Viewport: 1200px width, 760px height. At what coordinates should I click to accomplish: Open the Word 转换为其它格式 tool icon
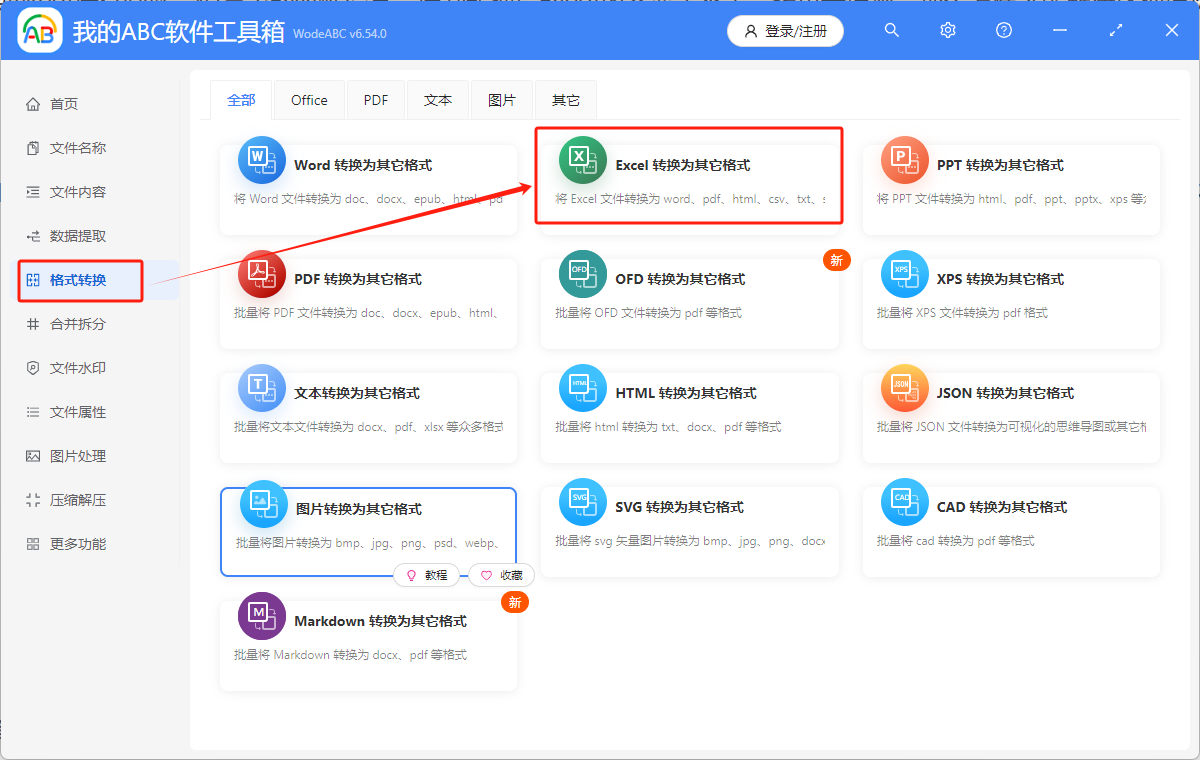click(261, 159)
